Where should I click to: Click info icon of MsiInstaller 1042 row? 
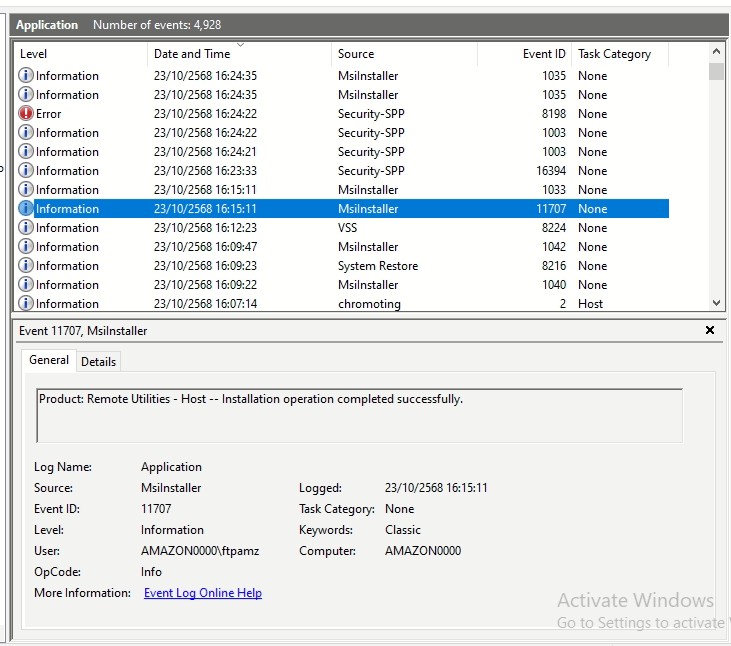point(26,246)
